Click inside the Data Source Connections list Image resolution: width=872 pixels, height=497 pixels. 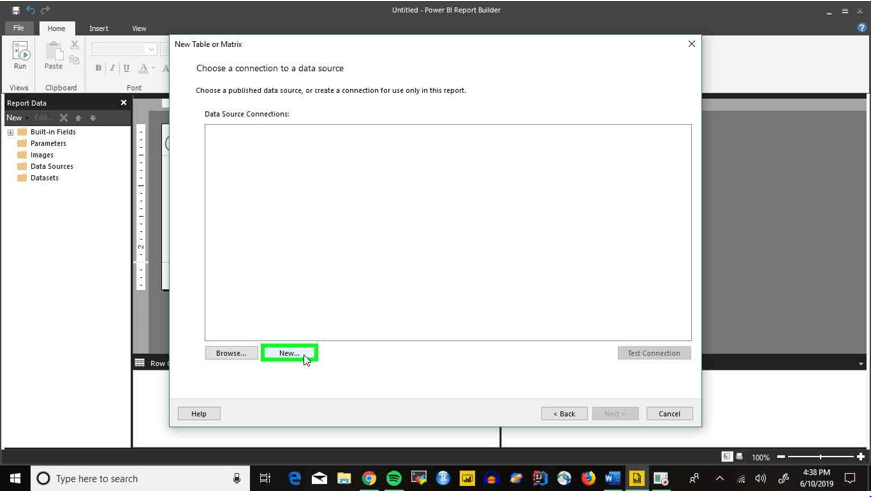pos(448,232)
